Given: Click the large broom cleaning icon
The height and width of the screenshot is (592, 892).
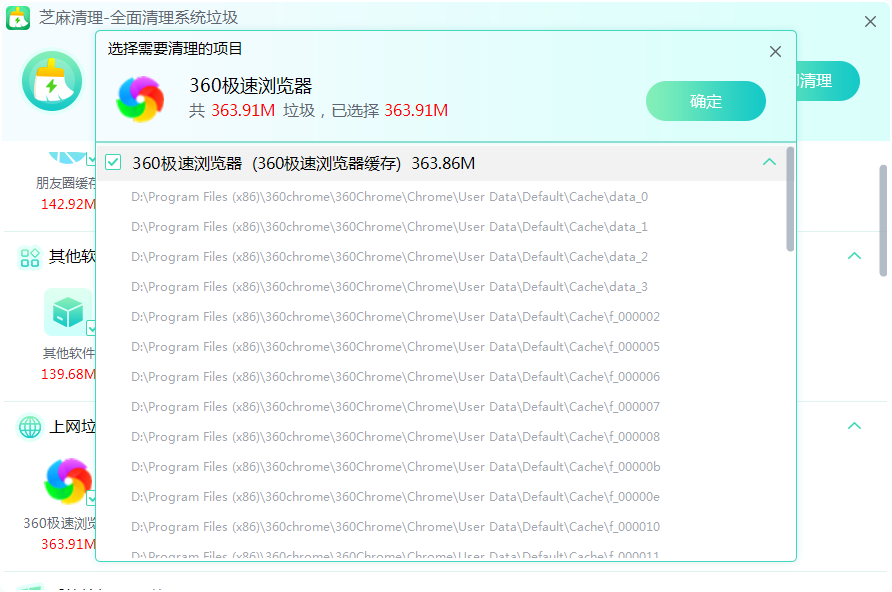Looking at the screenshot, I should (x=52, y=81).
